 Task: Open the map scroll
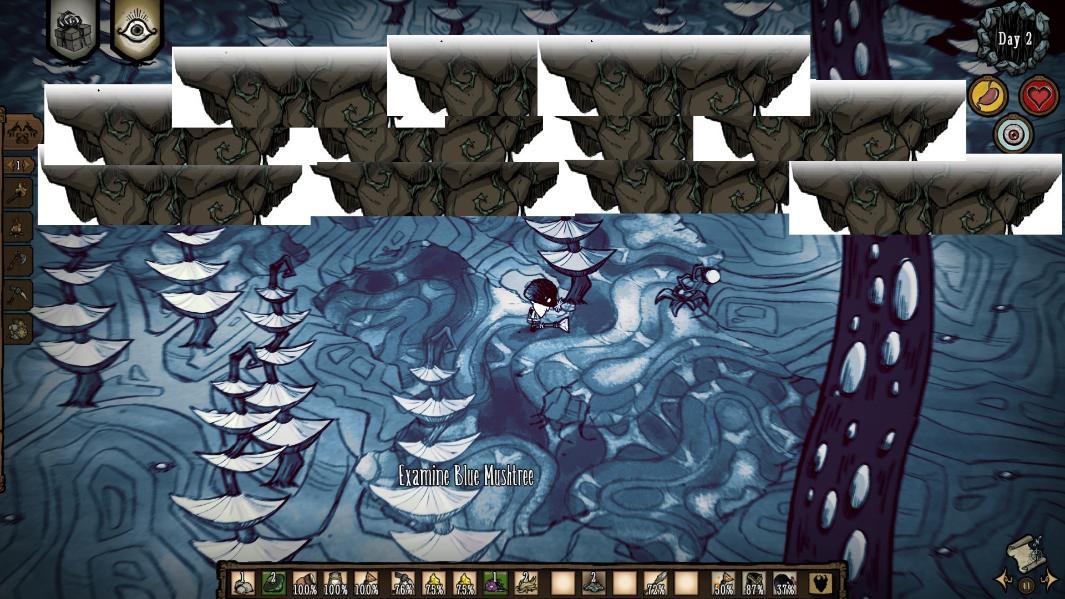pos(1026,553)
